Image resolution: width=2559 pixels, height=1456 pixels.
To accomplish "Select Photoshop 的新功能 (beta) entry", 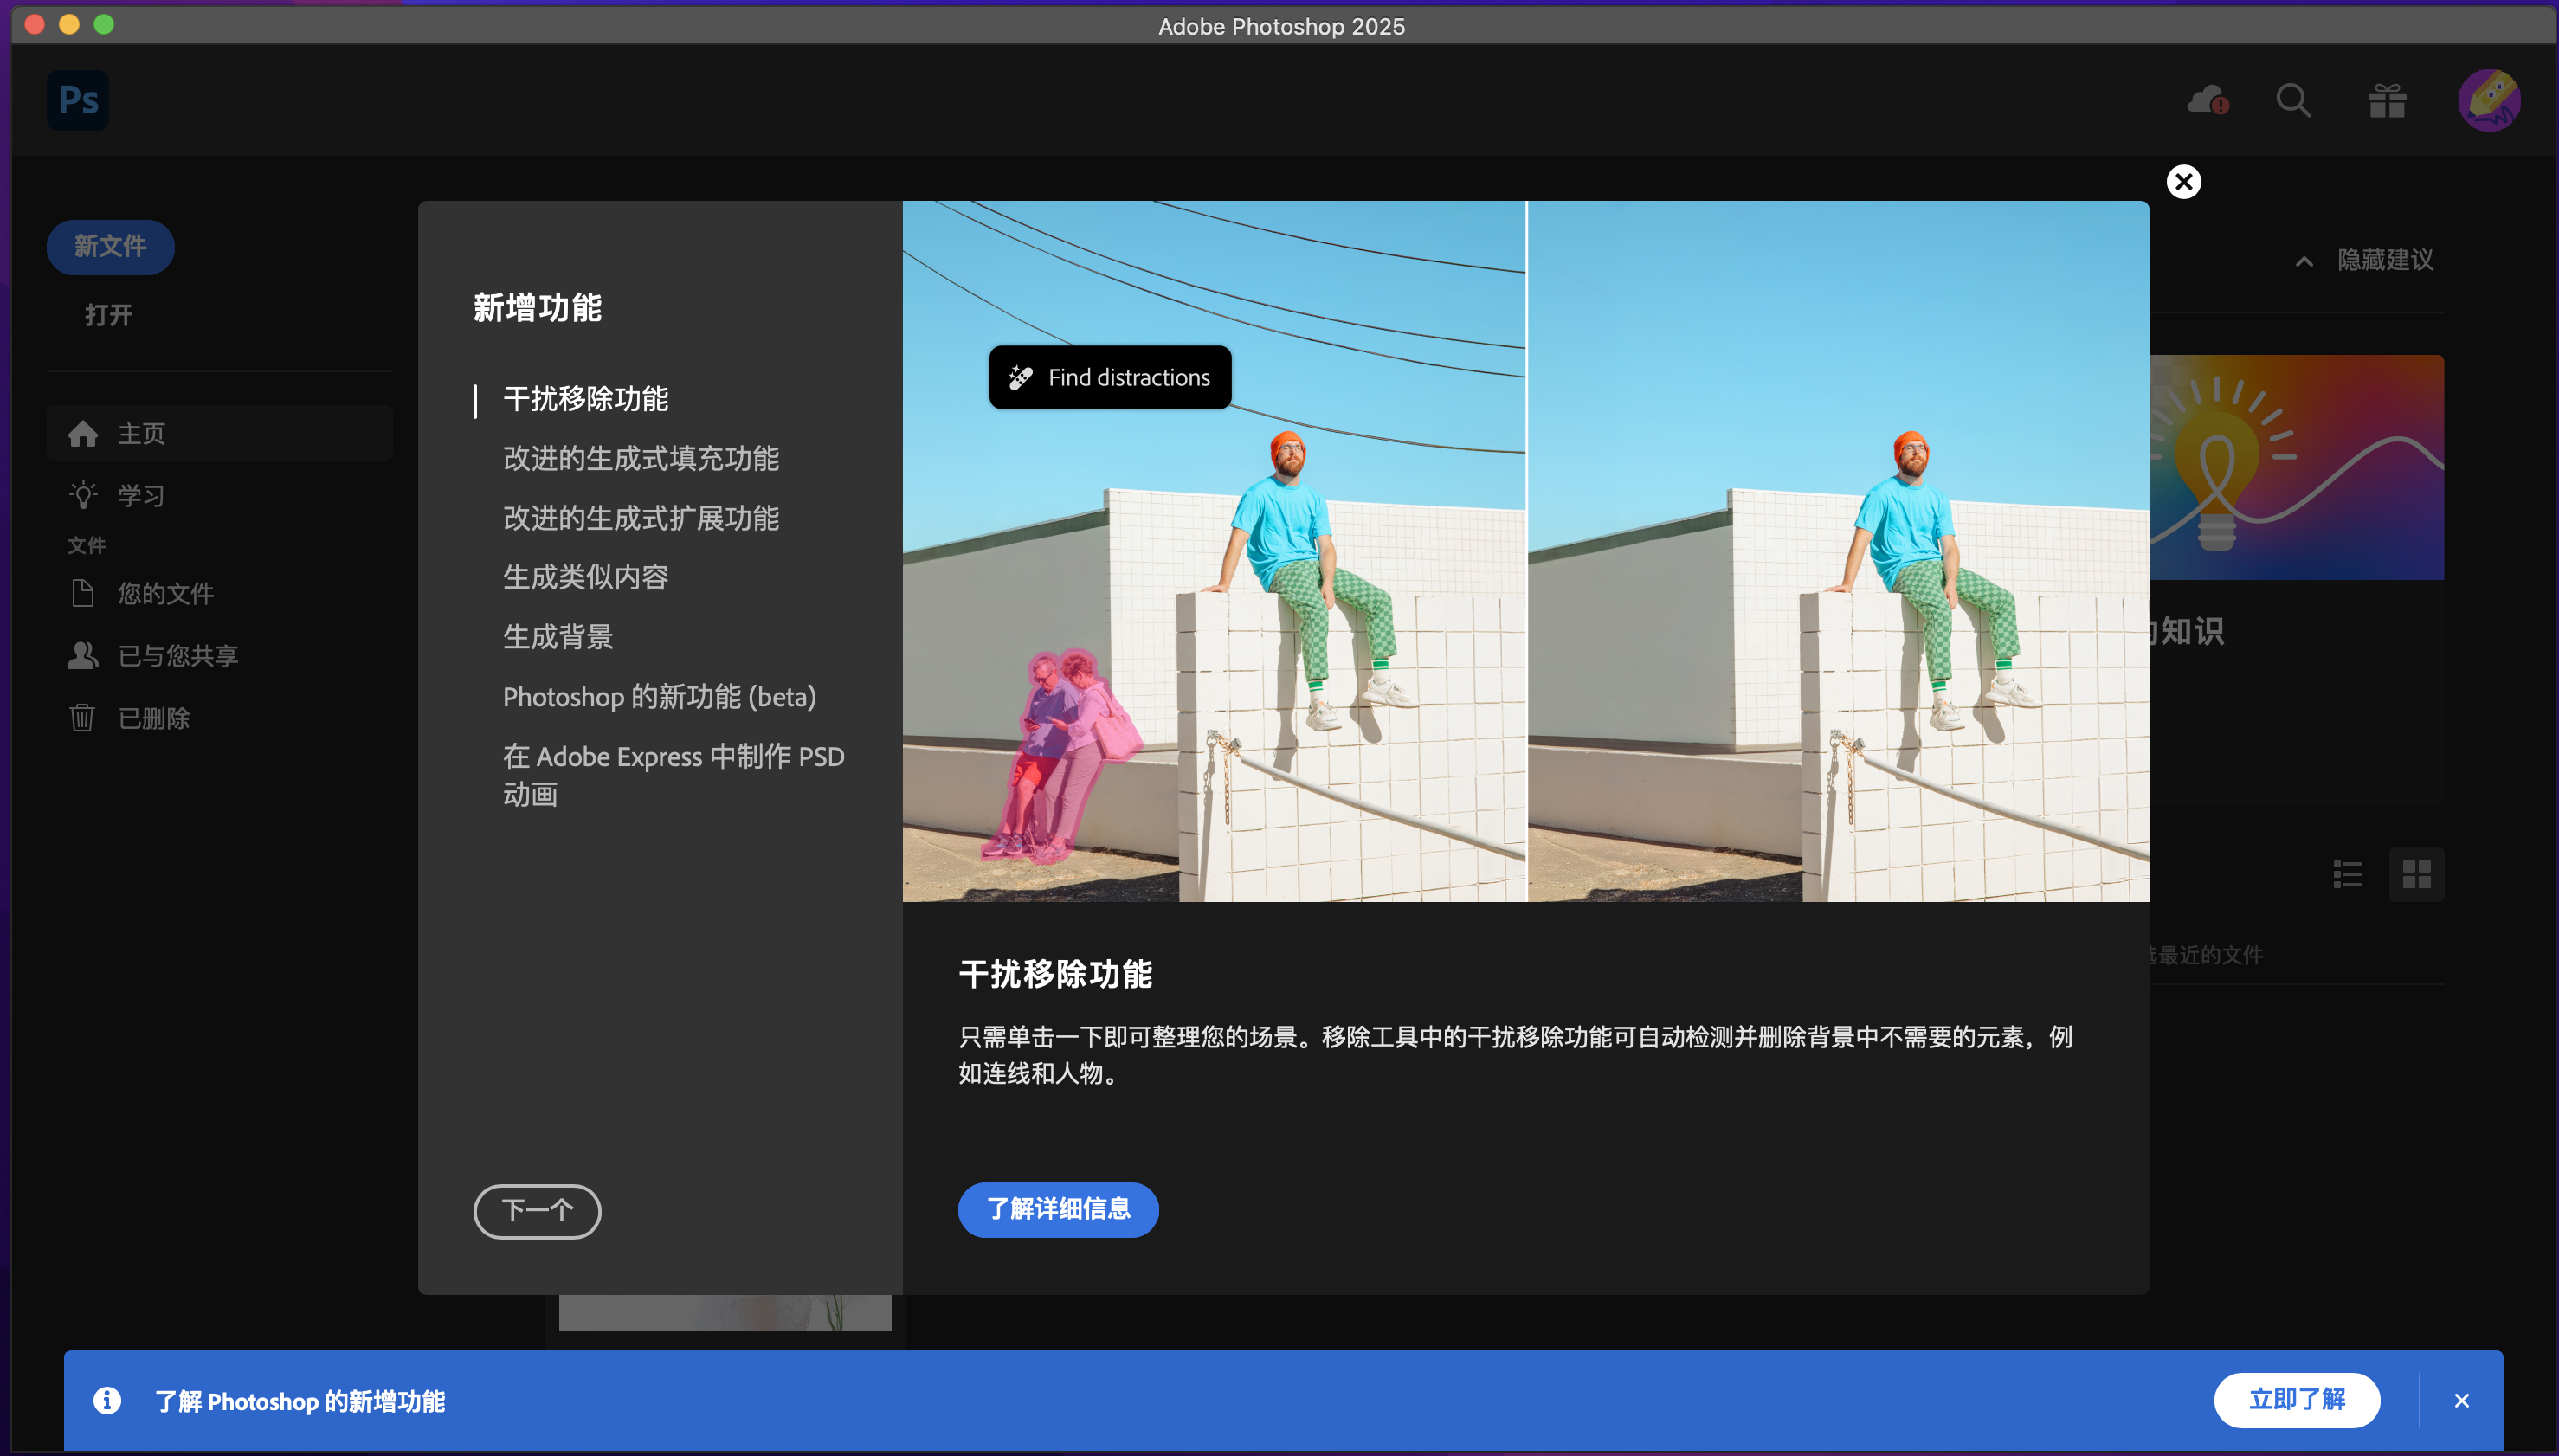I will point(659,697).
